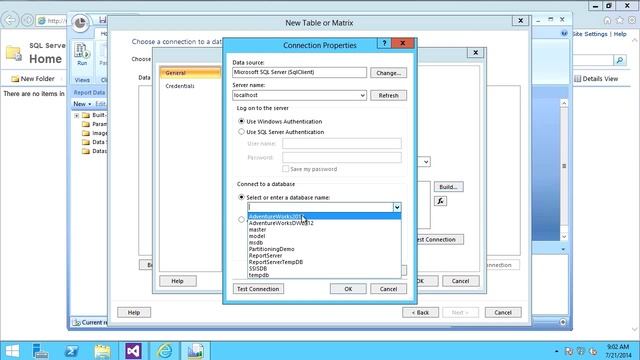
Task: Switch to Internet Explorer in the taskbar
Action: (x=164, y=351)
